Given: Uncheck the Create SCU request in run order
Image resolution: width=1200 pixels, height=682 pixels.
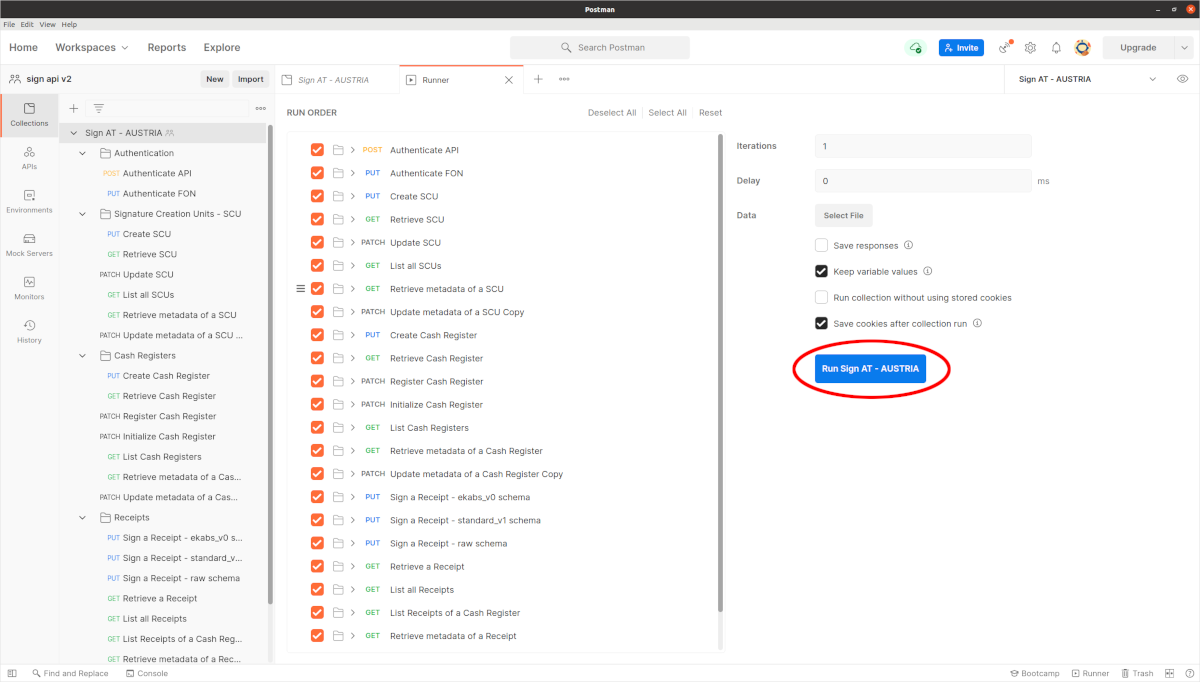Looking at the screenshot, I should (x=317, y=196).
